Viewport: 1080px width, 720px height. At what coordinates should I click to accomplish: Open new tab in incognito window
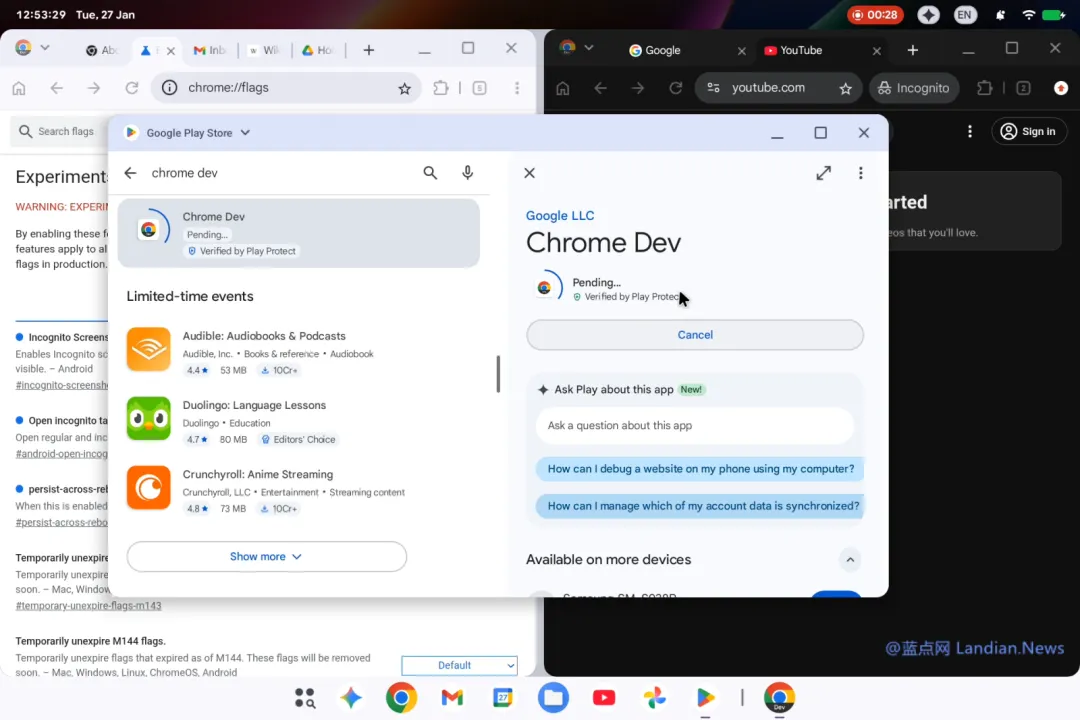tap(913, 50)
